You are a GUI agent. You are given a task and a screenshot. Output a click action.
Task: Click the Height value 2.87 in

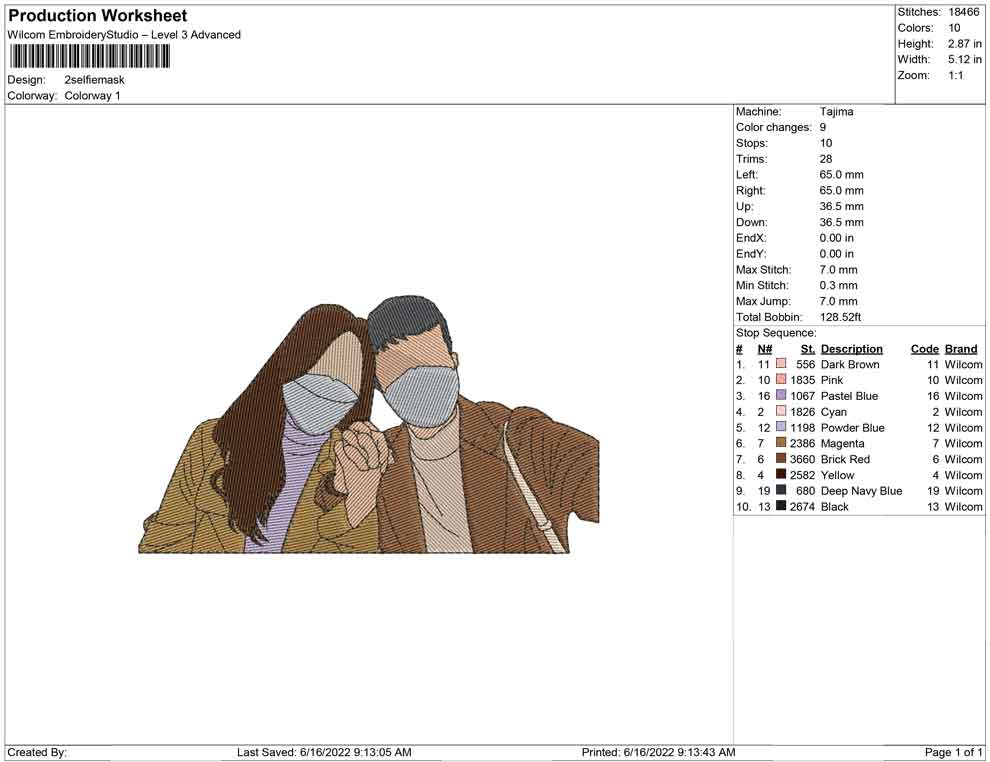point(964,44)
